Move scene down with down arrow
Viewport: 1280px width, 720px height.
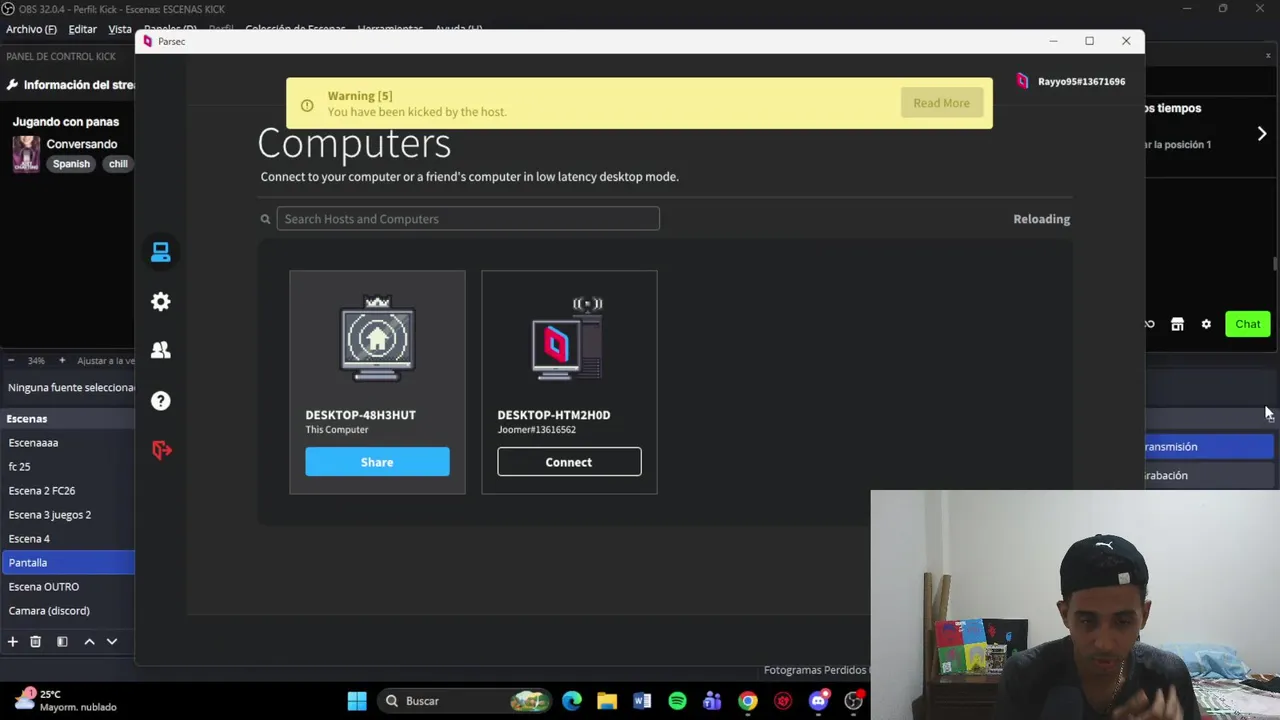click(112, 642)
